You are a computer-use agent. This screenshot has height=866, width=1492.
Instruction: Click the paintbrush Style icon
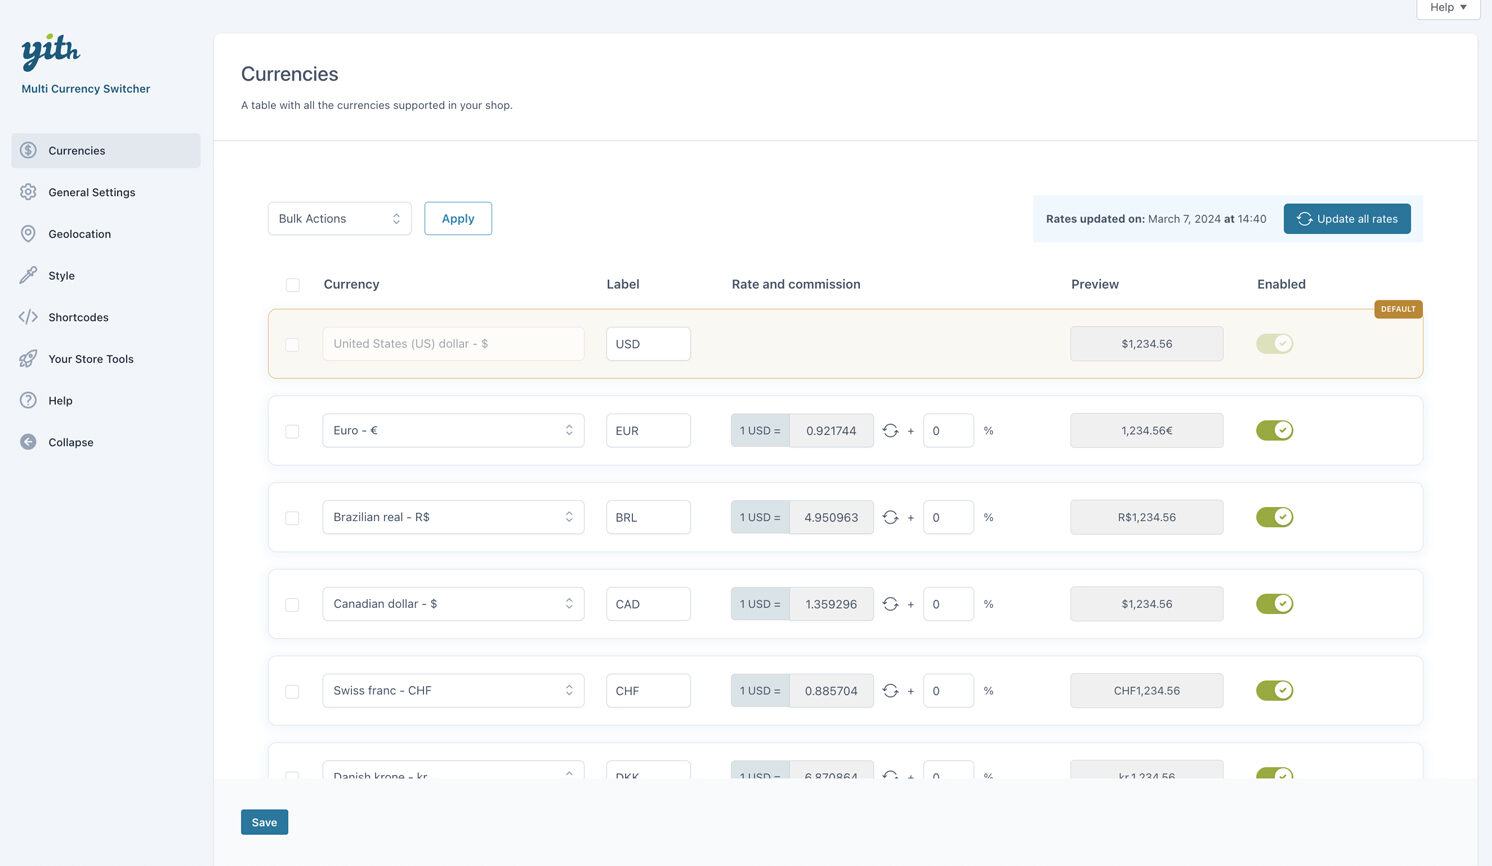[28, 276]
